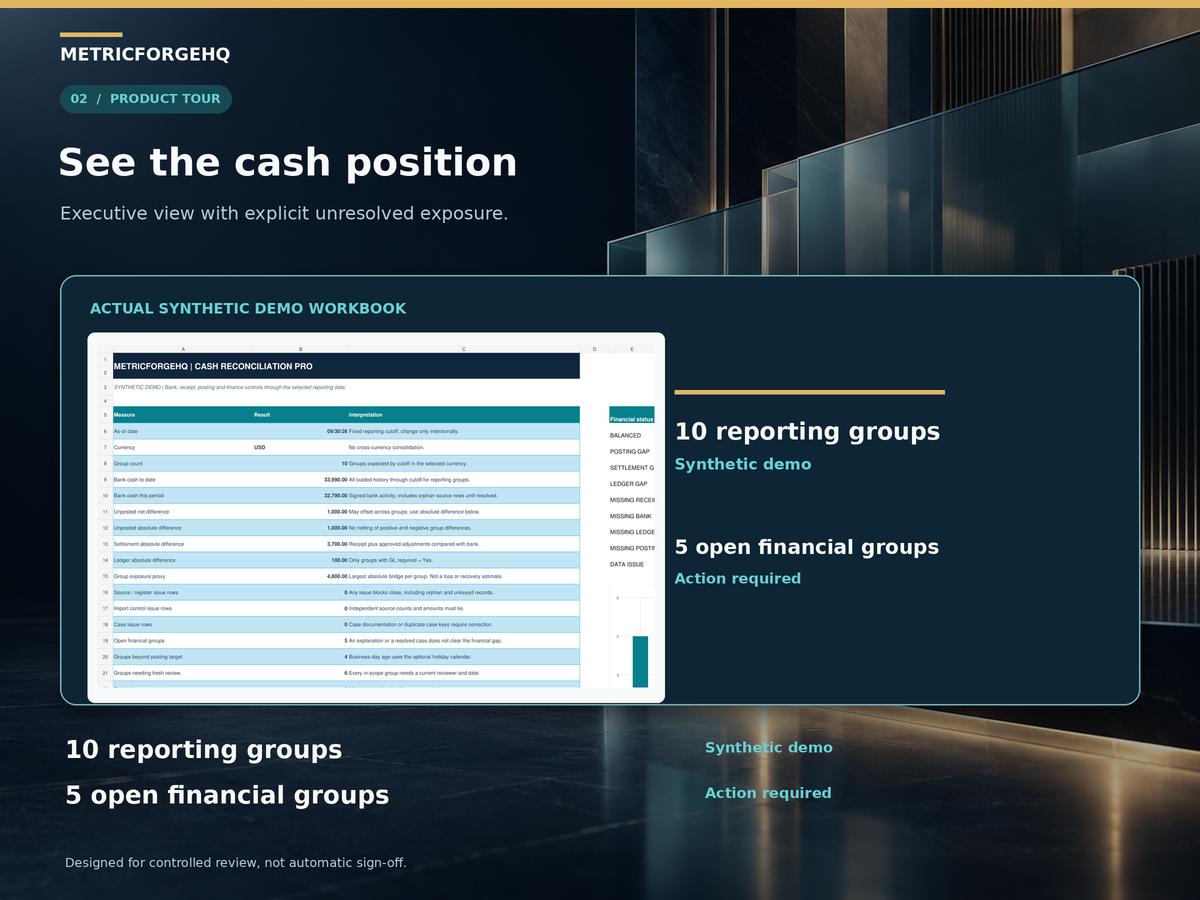Select the 'Currency' measure cell
The image size is (1200, 900).
(182, 447)
